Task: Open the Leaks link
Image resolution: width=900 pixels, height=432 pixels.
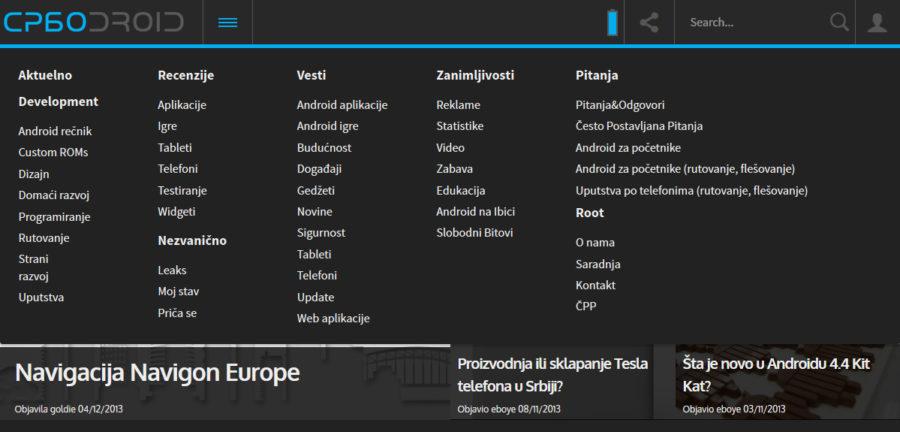Action: pos(172,270)
